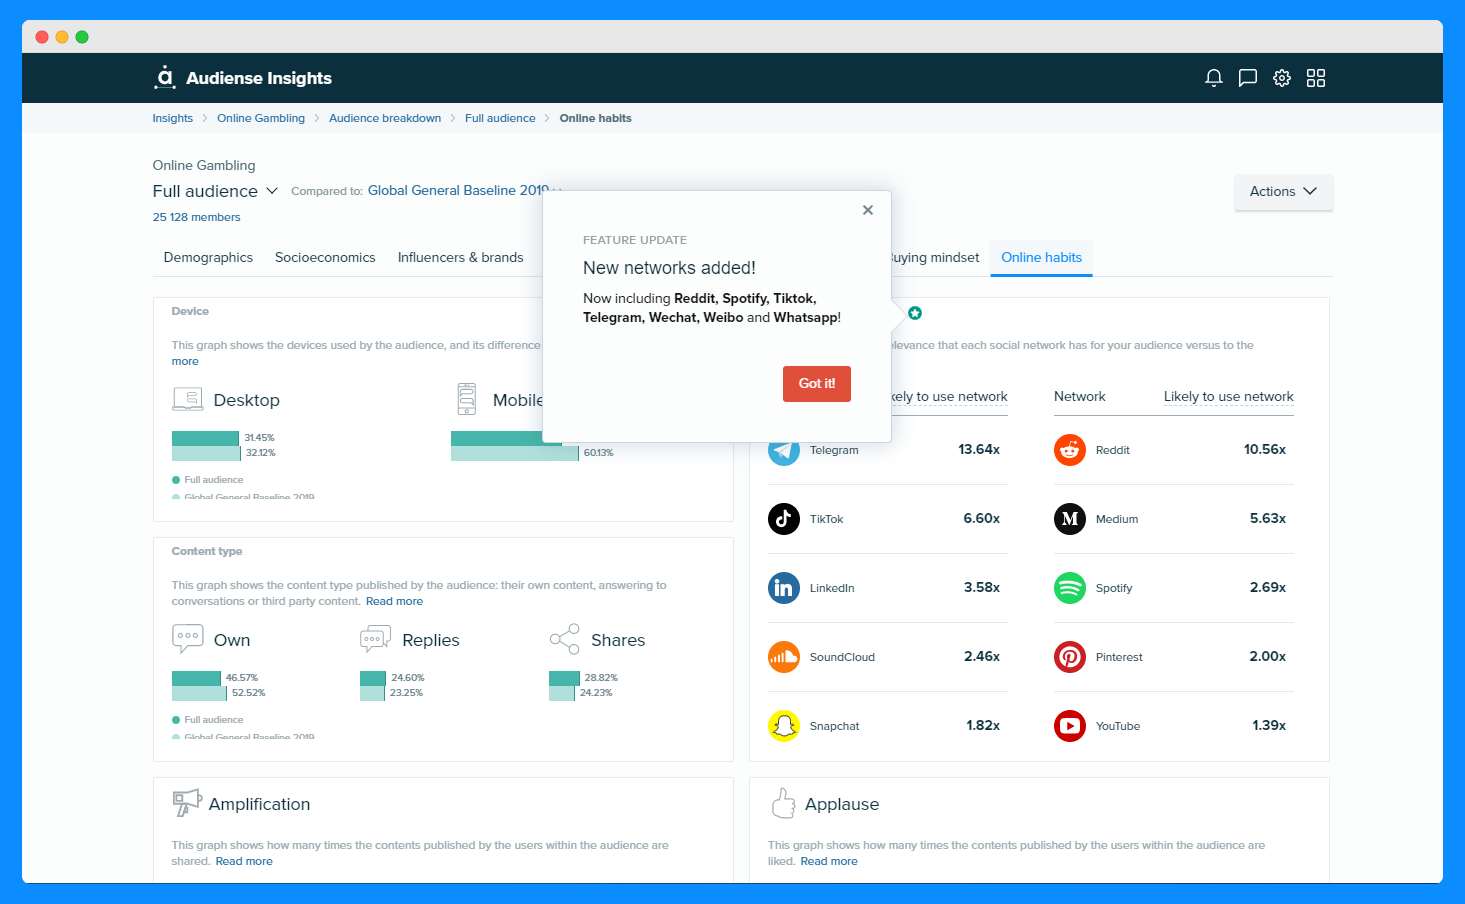
Task: Click the YouTube network icon
Action: coord(1070,726)
